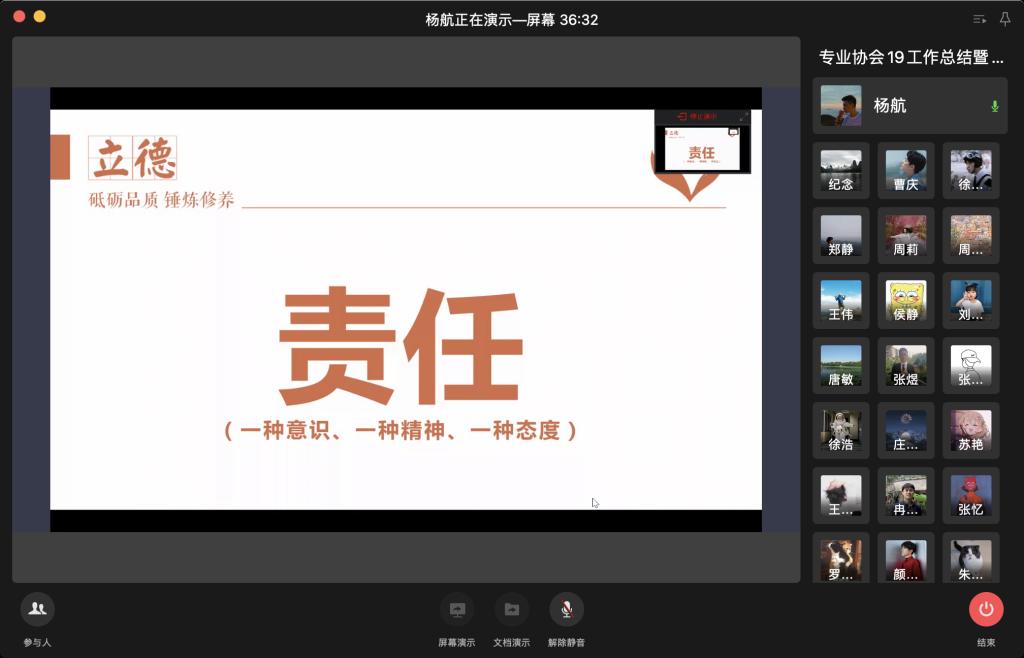Select participant 曹庆's thumbnail
The height and width of the screenshot is (658, 1024).
click(905, 171)
